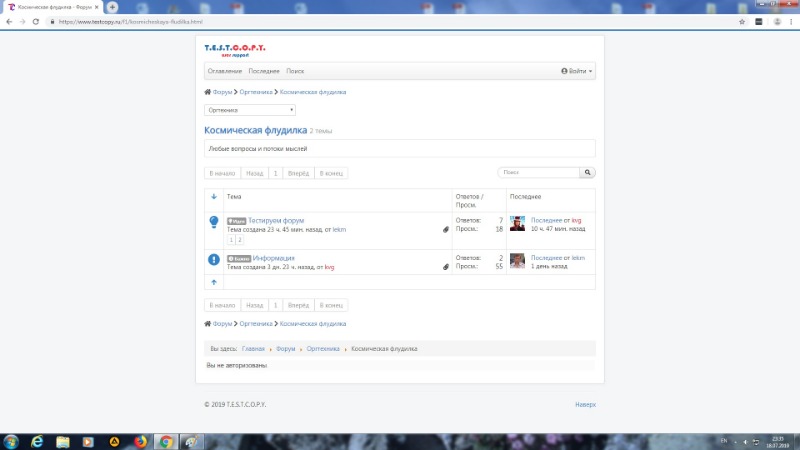Click the search magnifier button
This screenshot has width=800, height=450.
[x=587, y=172]
